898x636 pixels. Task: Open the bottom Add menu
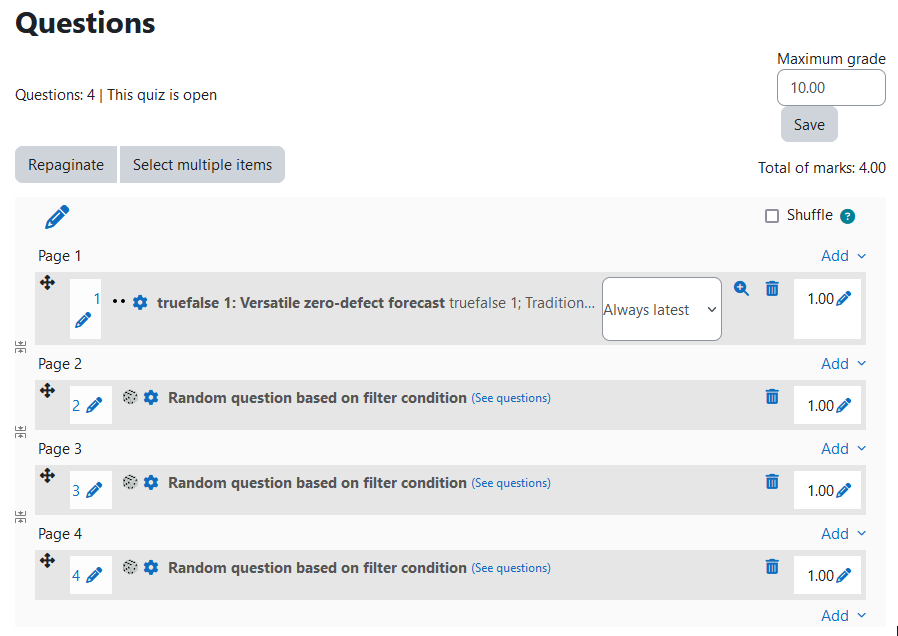[x=843, y=615]
